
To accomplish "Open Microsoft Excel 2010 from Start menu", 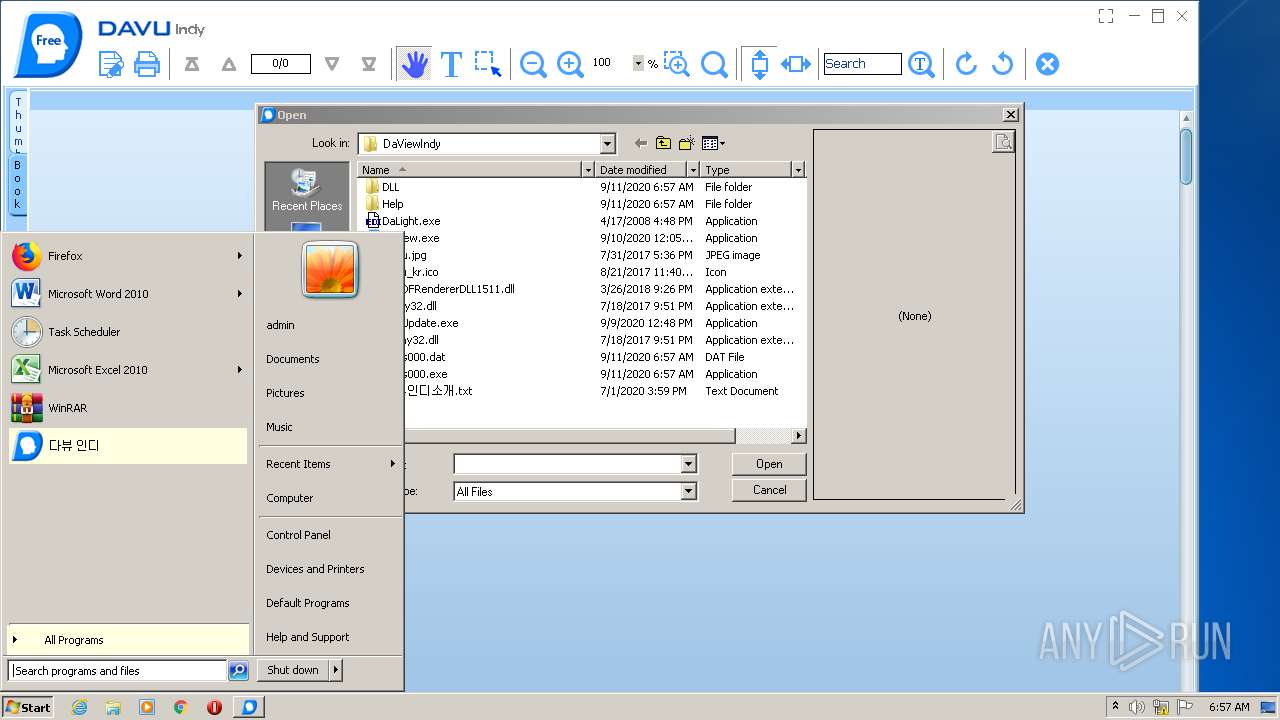I will tap(127, 370).
